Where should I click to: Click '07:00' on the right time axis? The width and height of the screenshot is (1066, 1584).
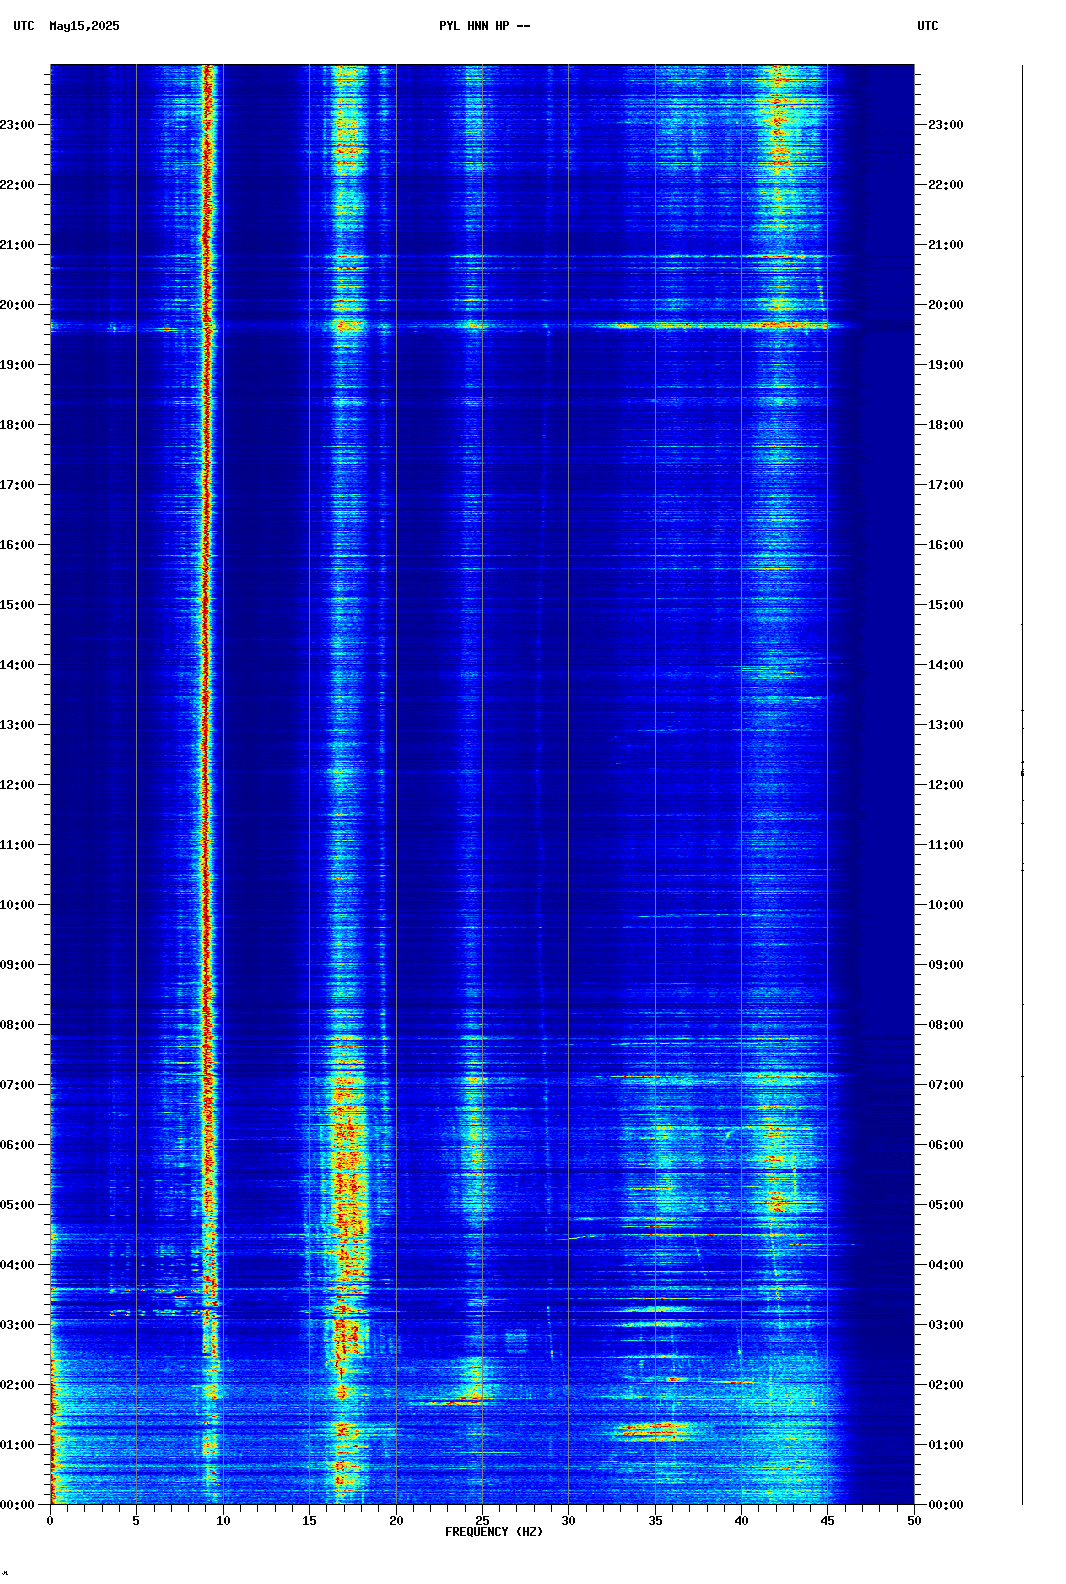pos(946,1085)
